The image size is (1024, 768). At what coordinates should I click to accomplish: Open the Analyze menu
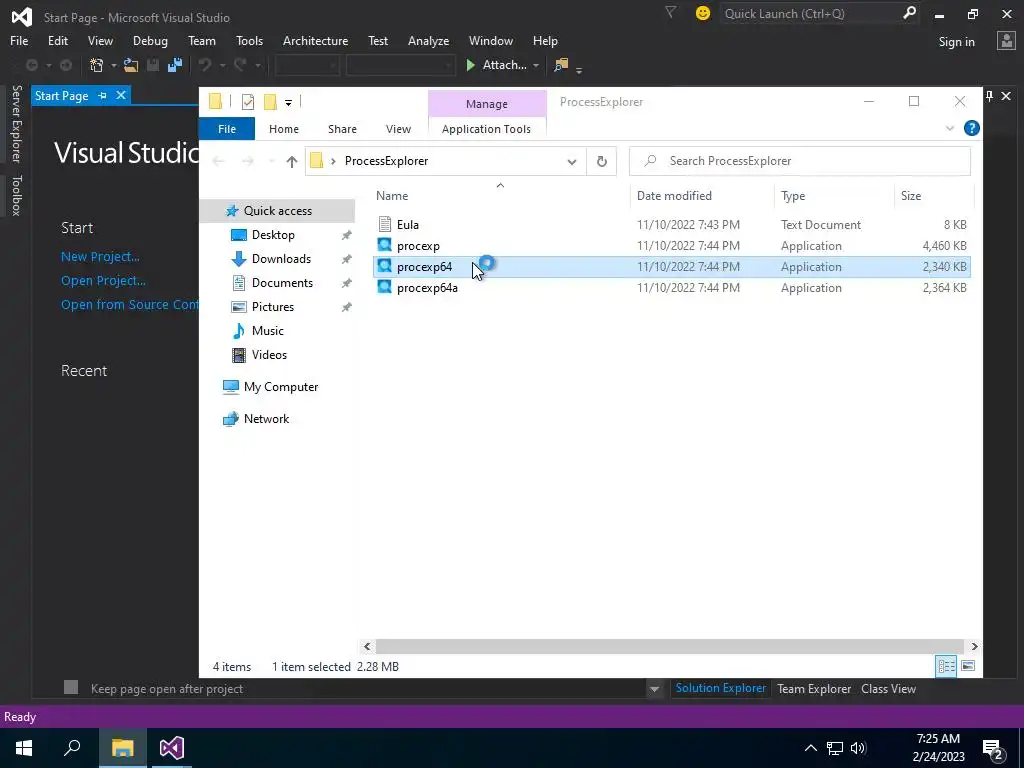[428, 40]
